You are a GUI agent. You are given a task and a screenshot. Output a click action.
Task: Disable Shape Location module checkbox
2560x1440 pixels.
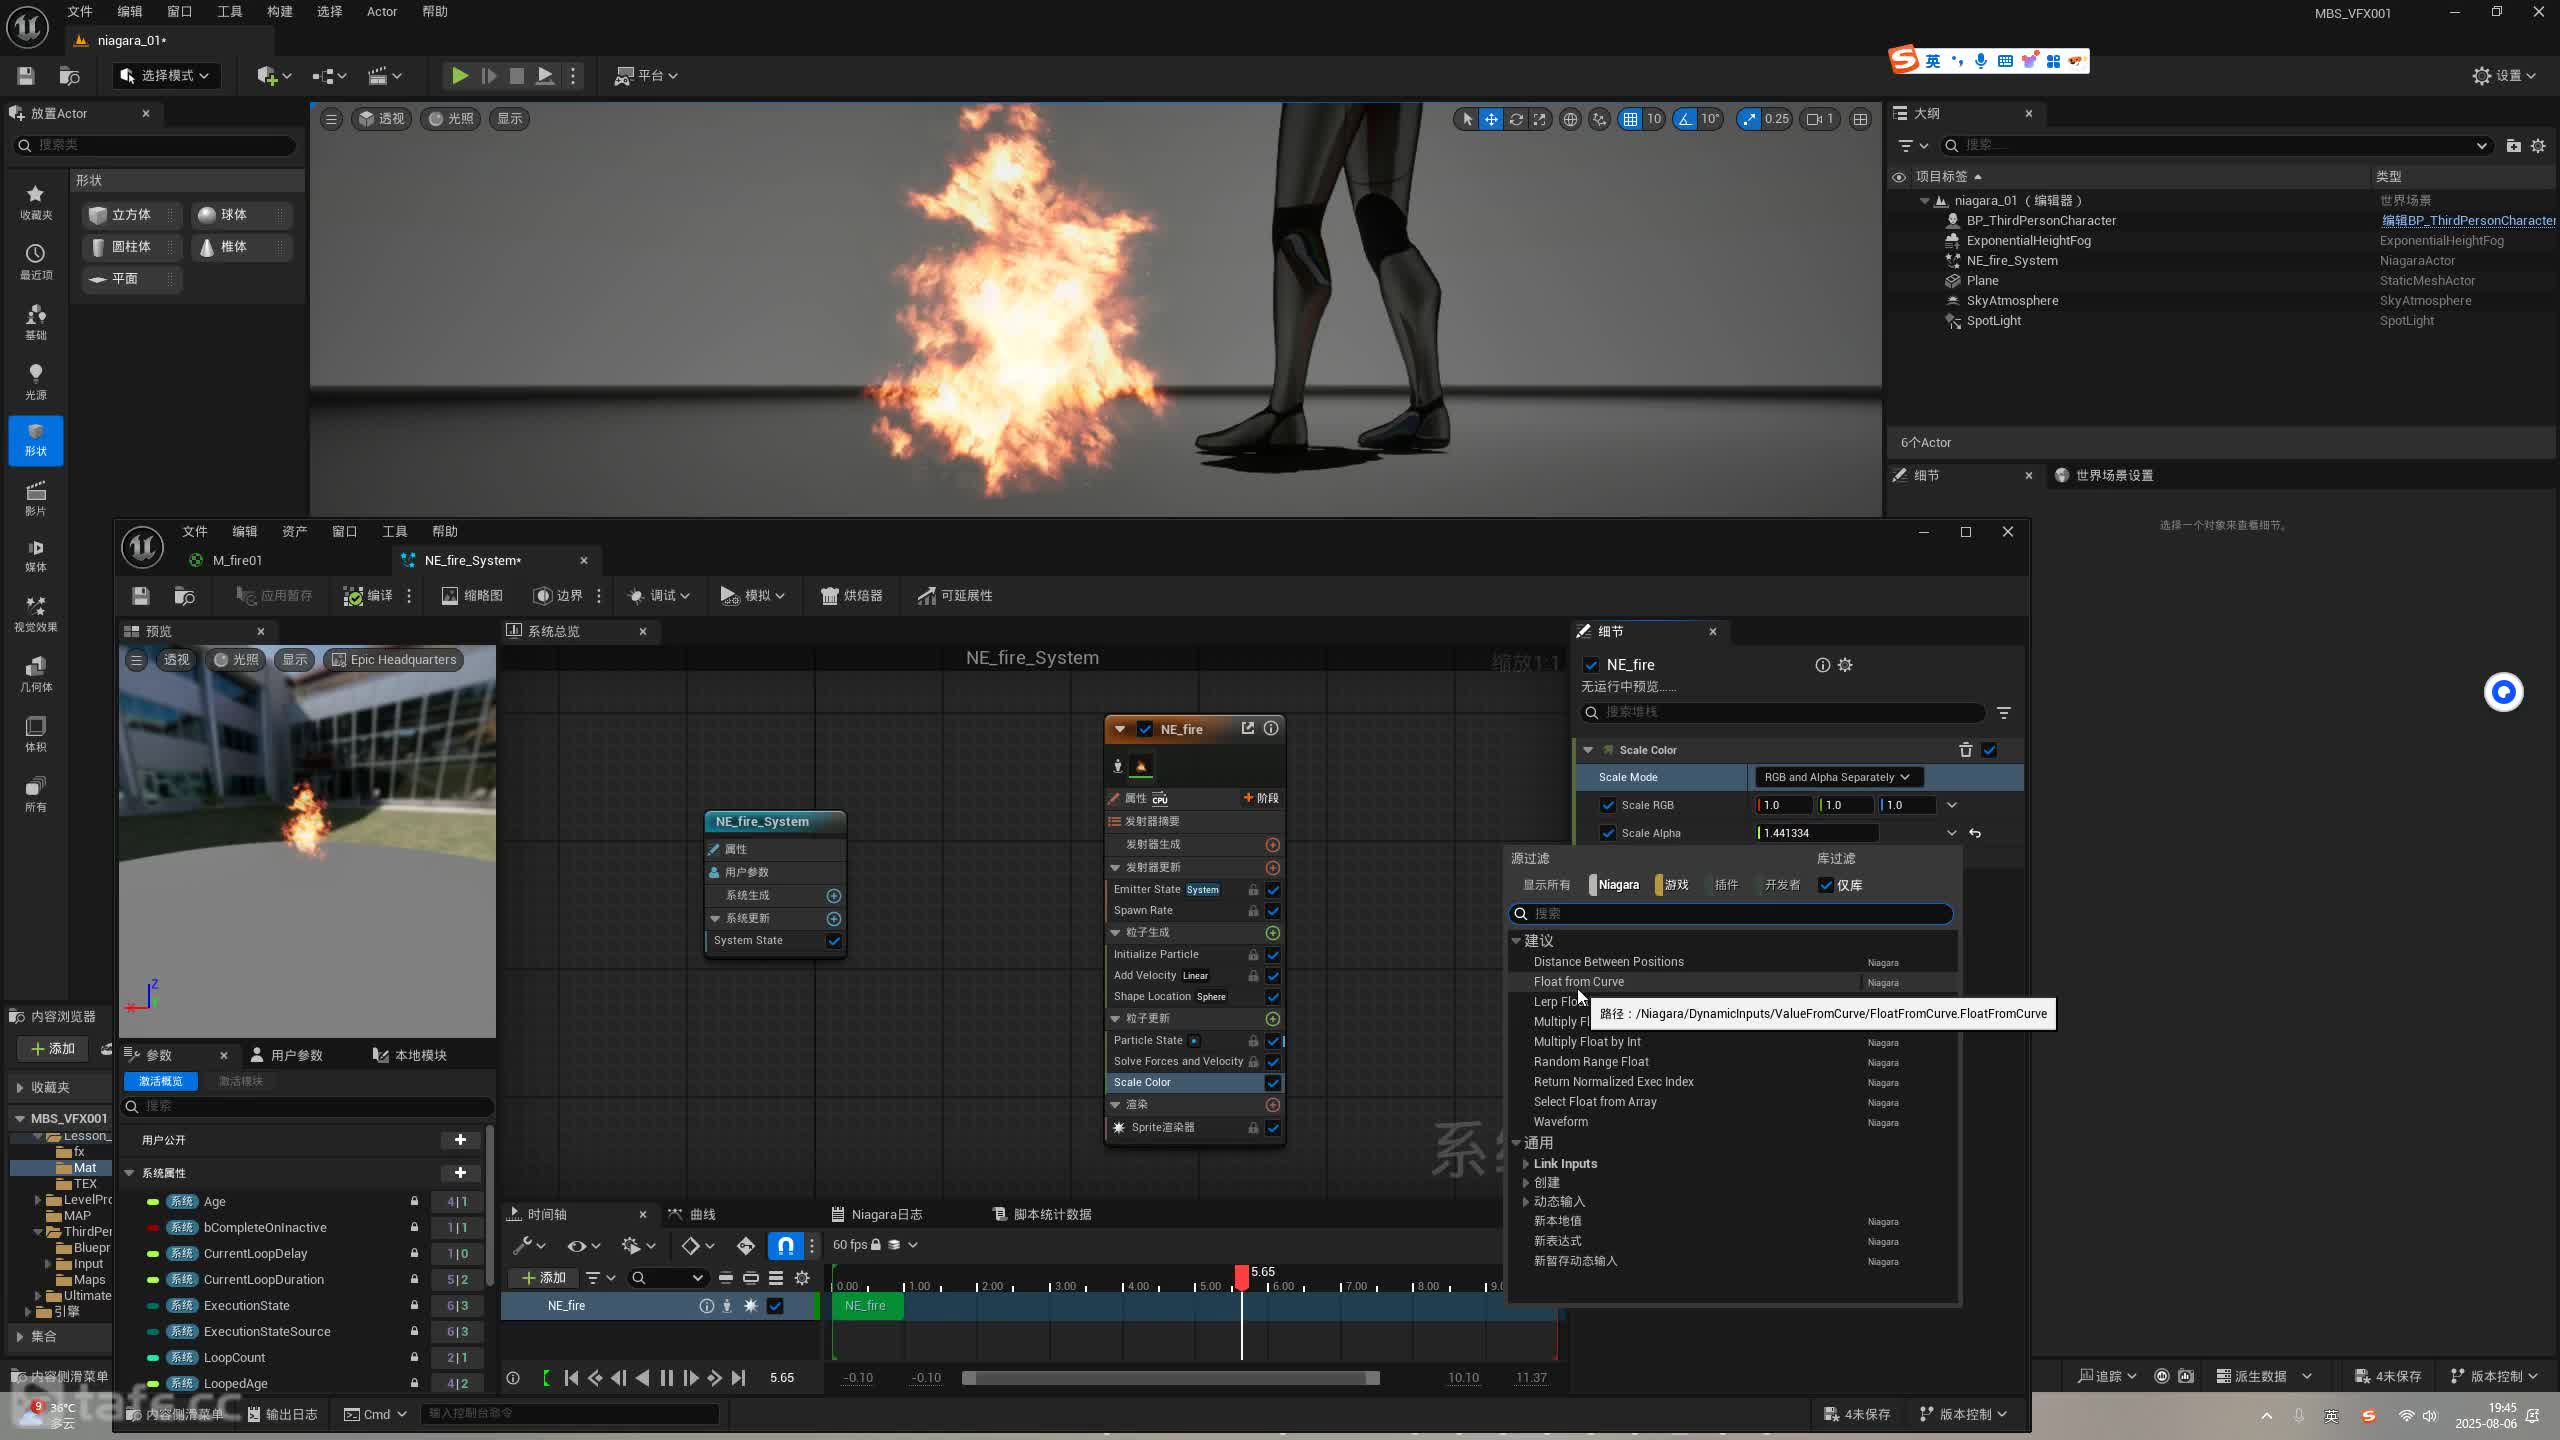click(x=1273, y=997)
